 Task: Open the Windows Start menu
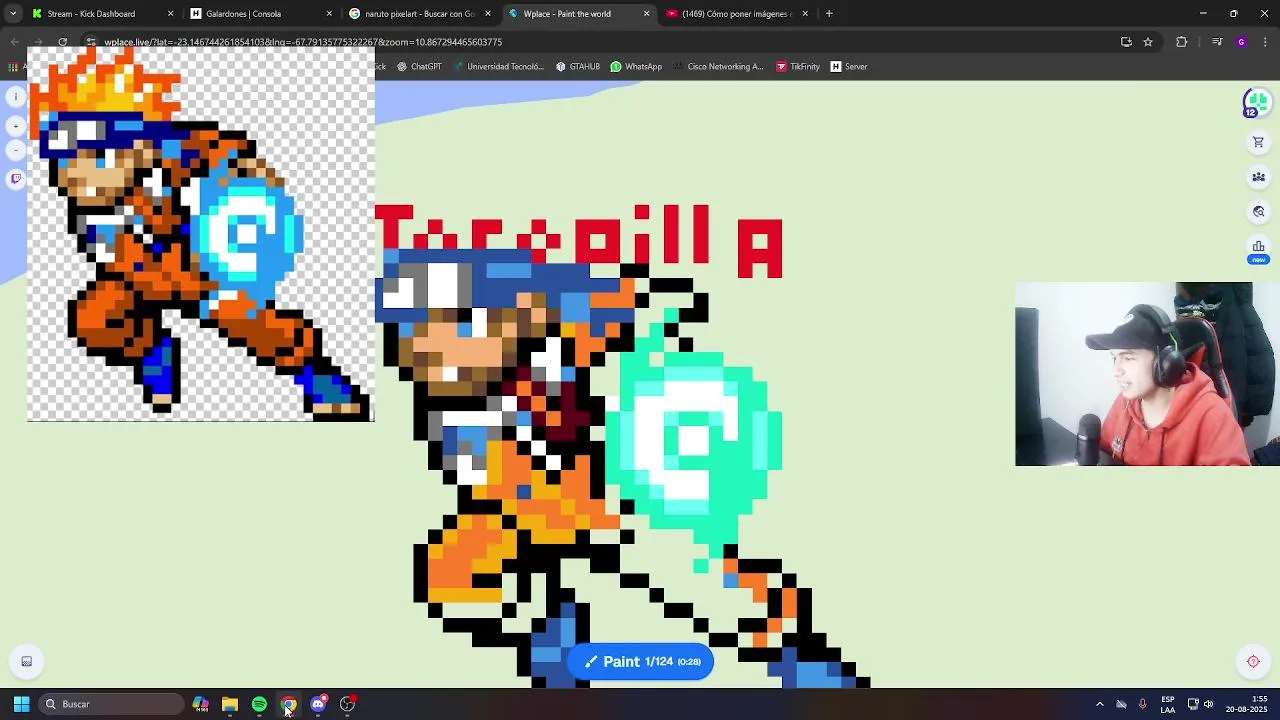pos(21,704)
